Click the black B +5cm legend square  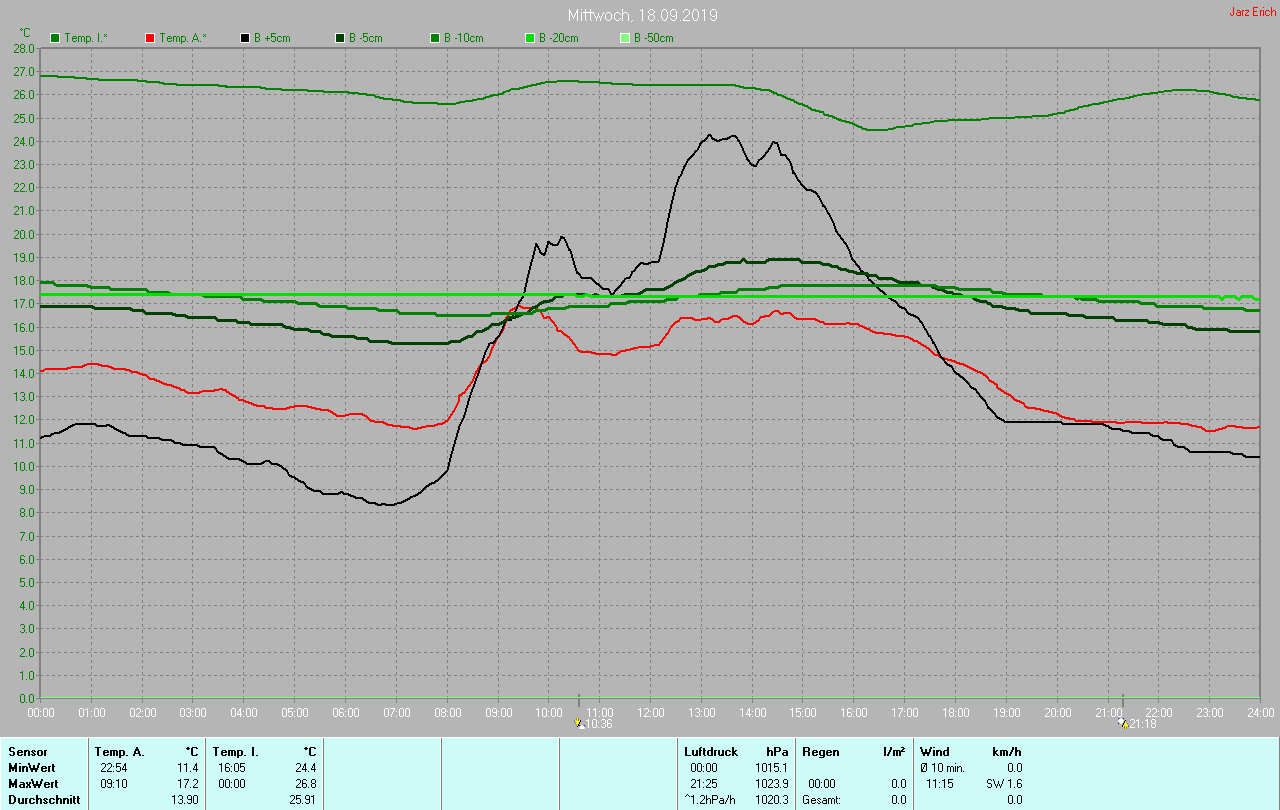(x=245, y=38)
